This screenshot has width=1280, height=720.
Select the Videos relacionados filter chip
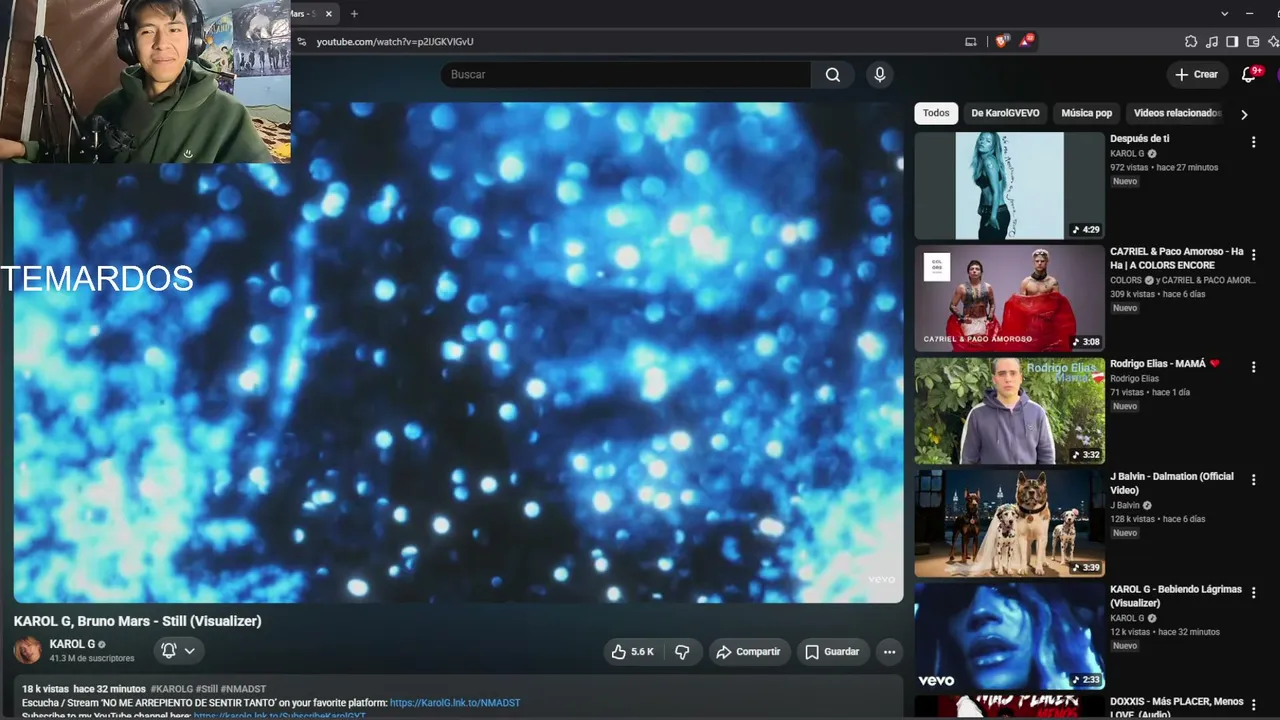coord(1177,113)
